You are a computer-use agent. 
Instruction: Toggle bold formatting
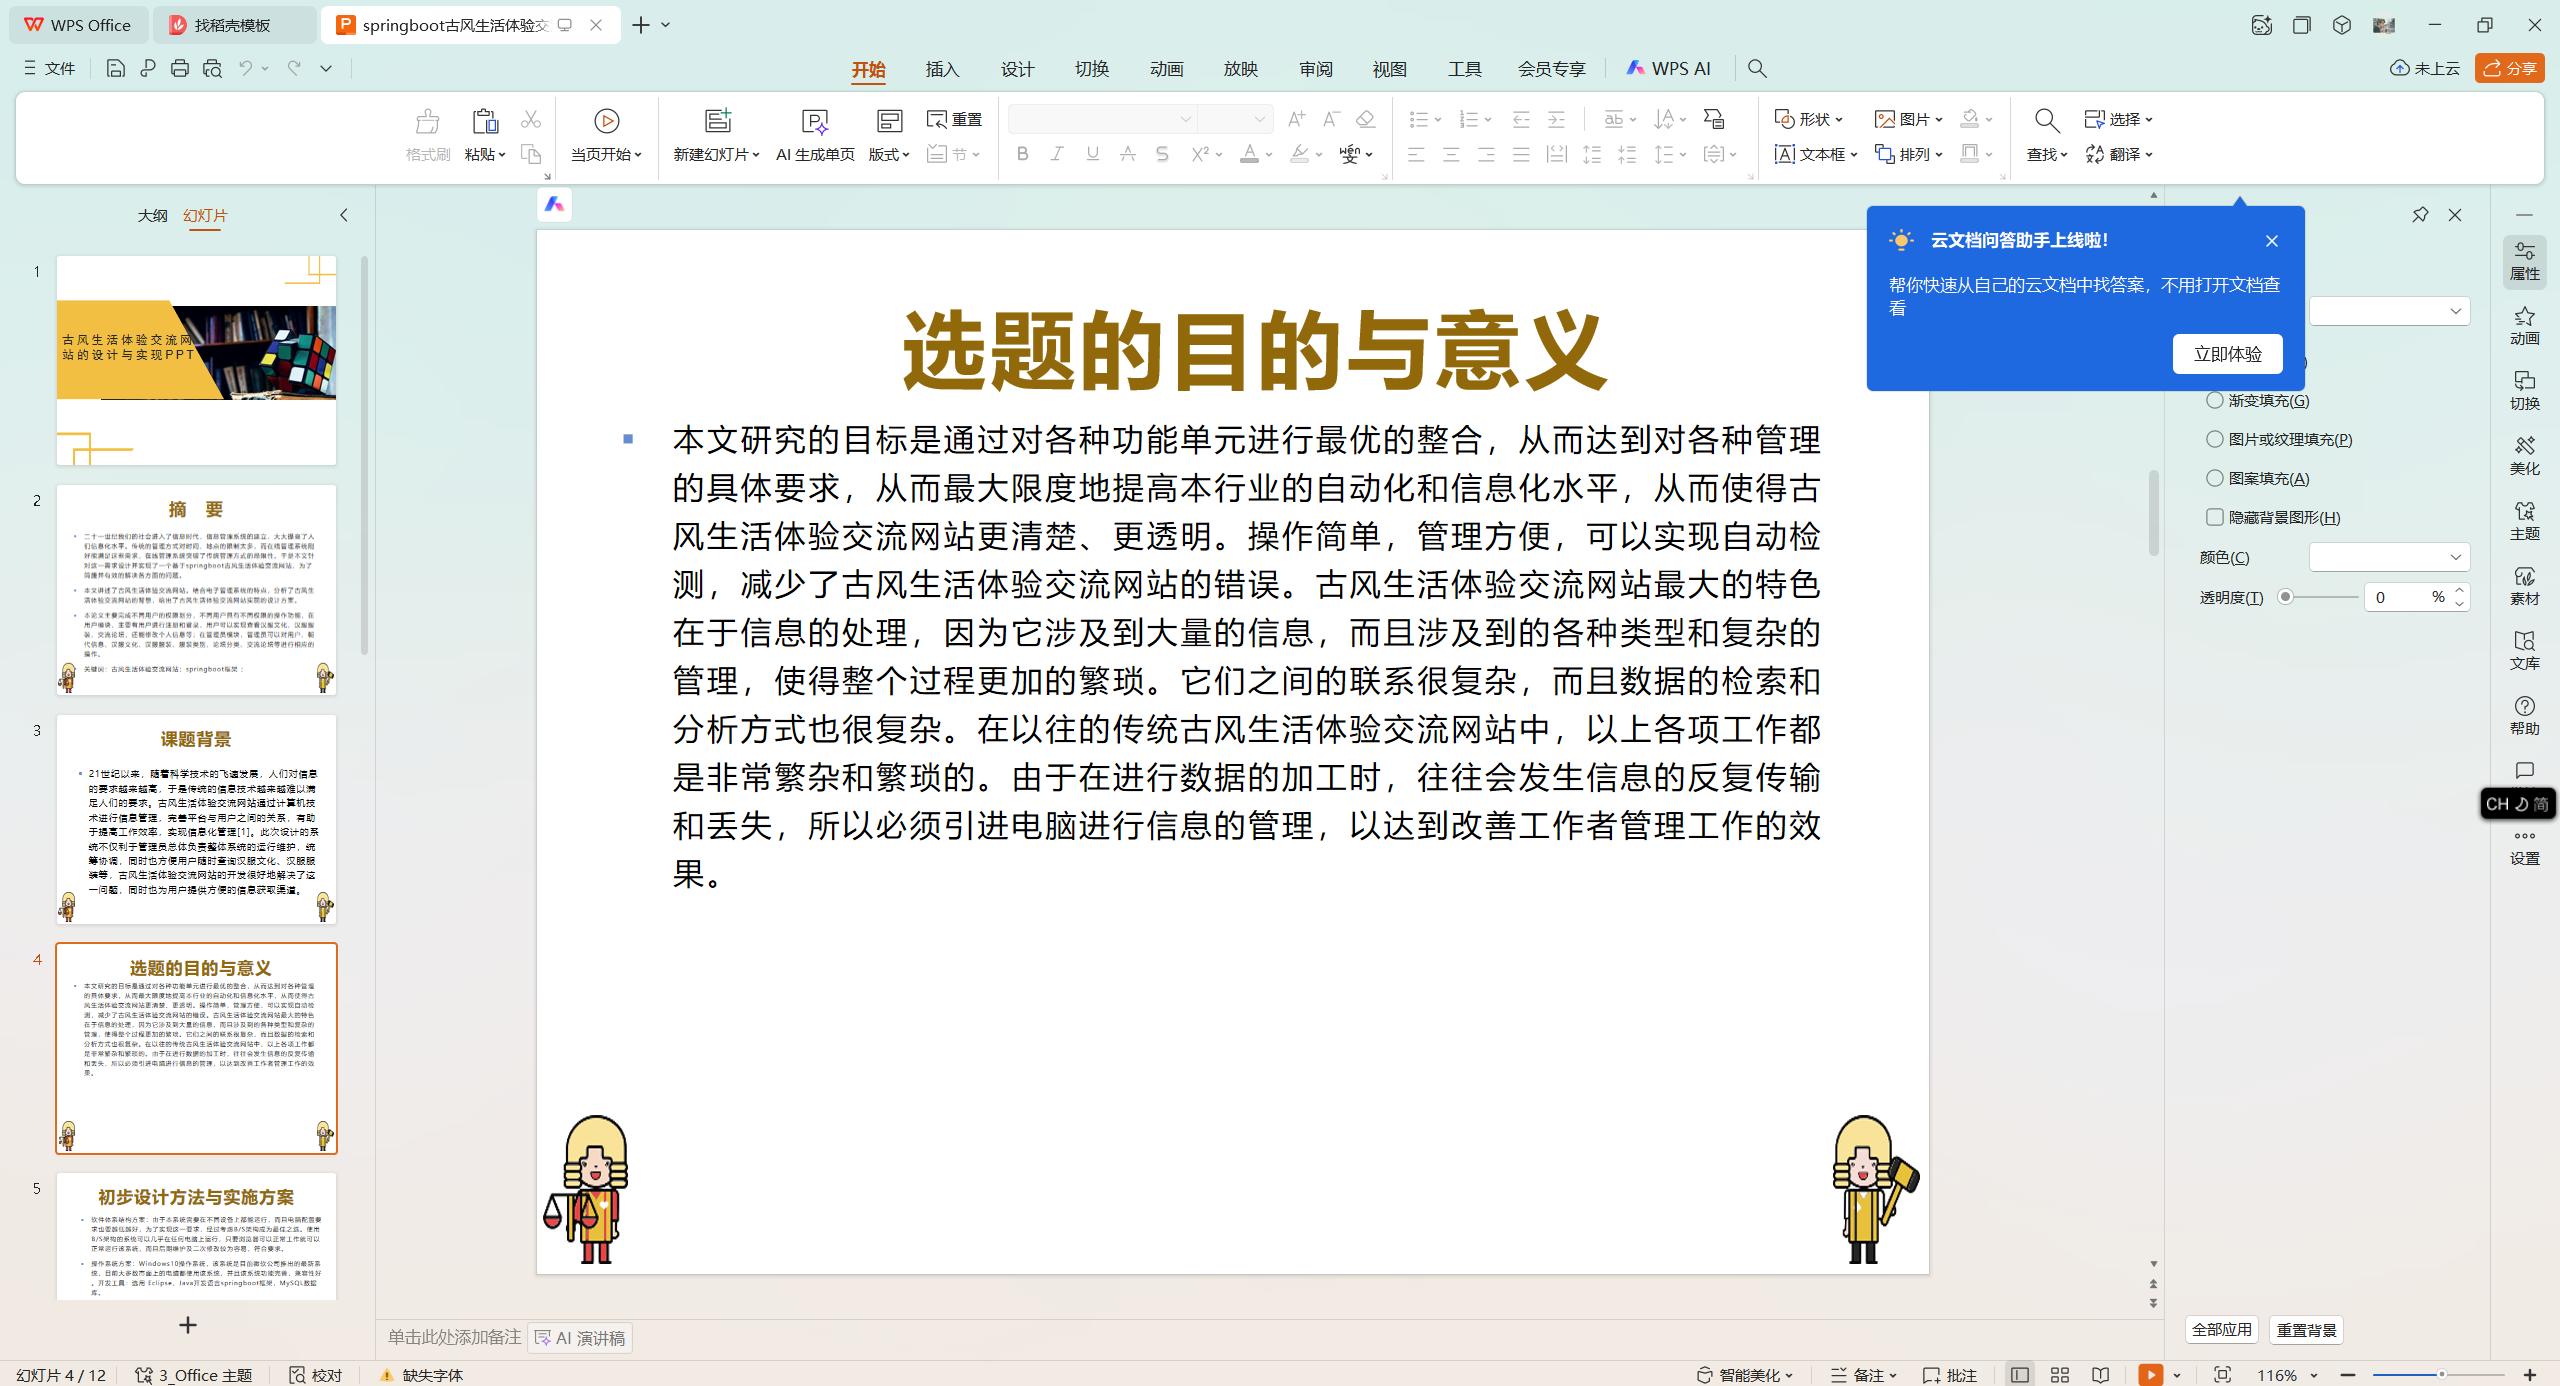coord(1021,155)
